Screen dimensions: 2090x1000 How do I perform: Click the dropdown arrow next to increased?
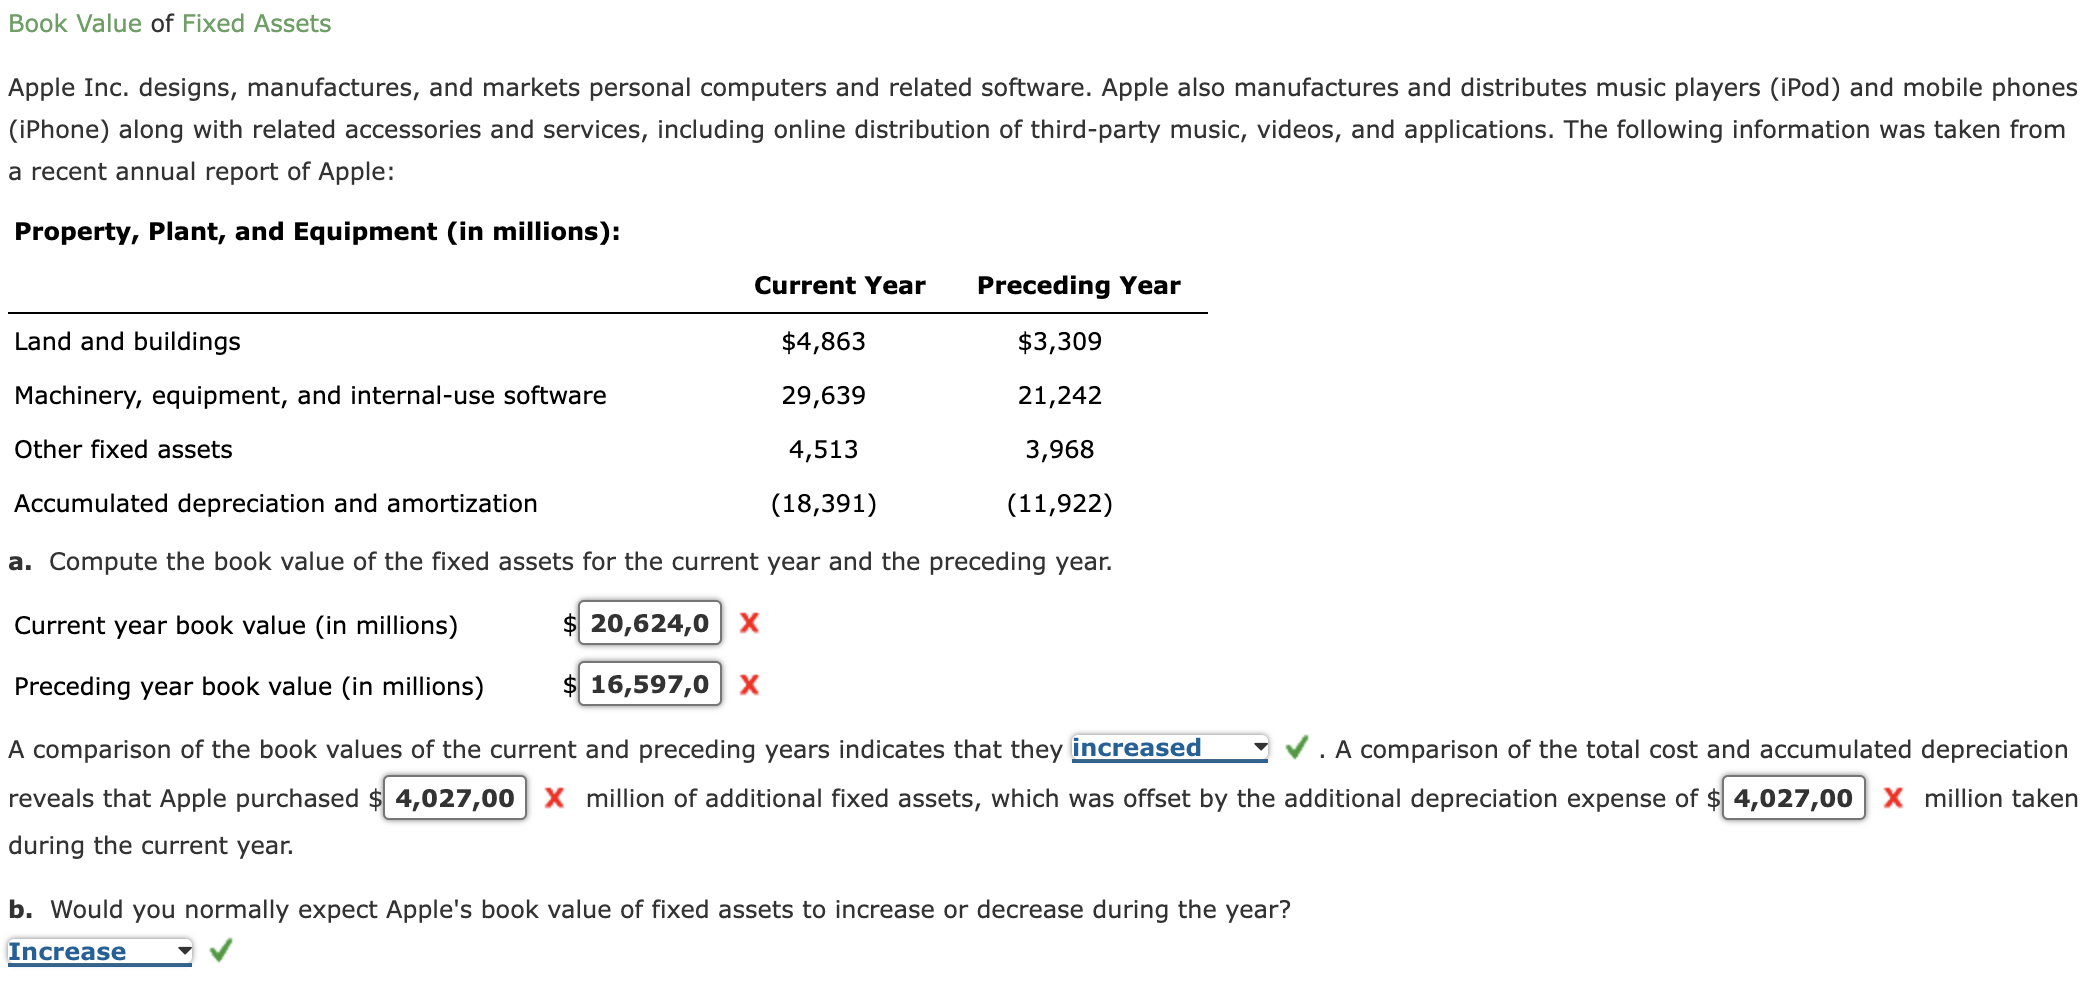(x=1260, y=747)
